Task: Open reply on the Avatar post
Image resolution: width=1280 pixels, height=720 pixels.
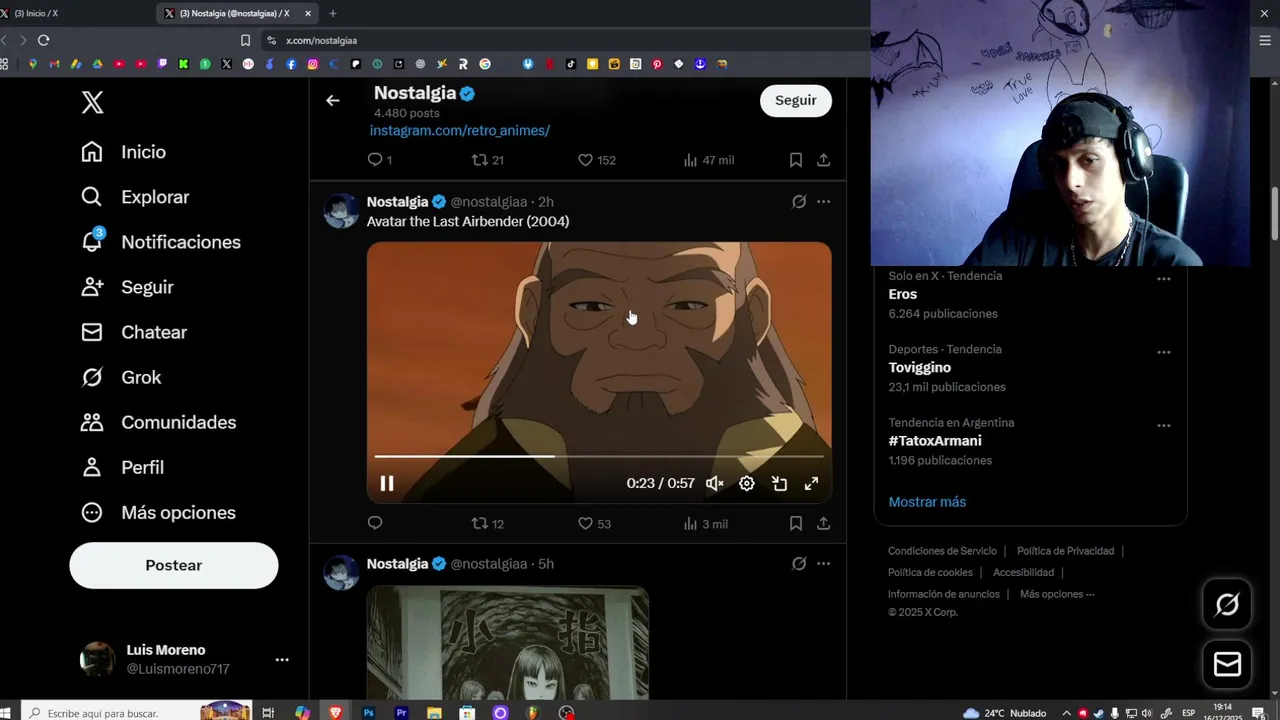Action: 375,523
